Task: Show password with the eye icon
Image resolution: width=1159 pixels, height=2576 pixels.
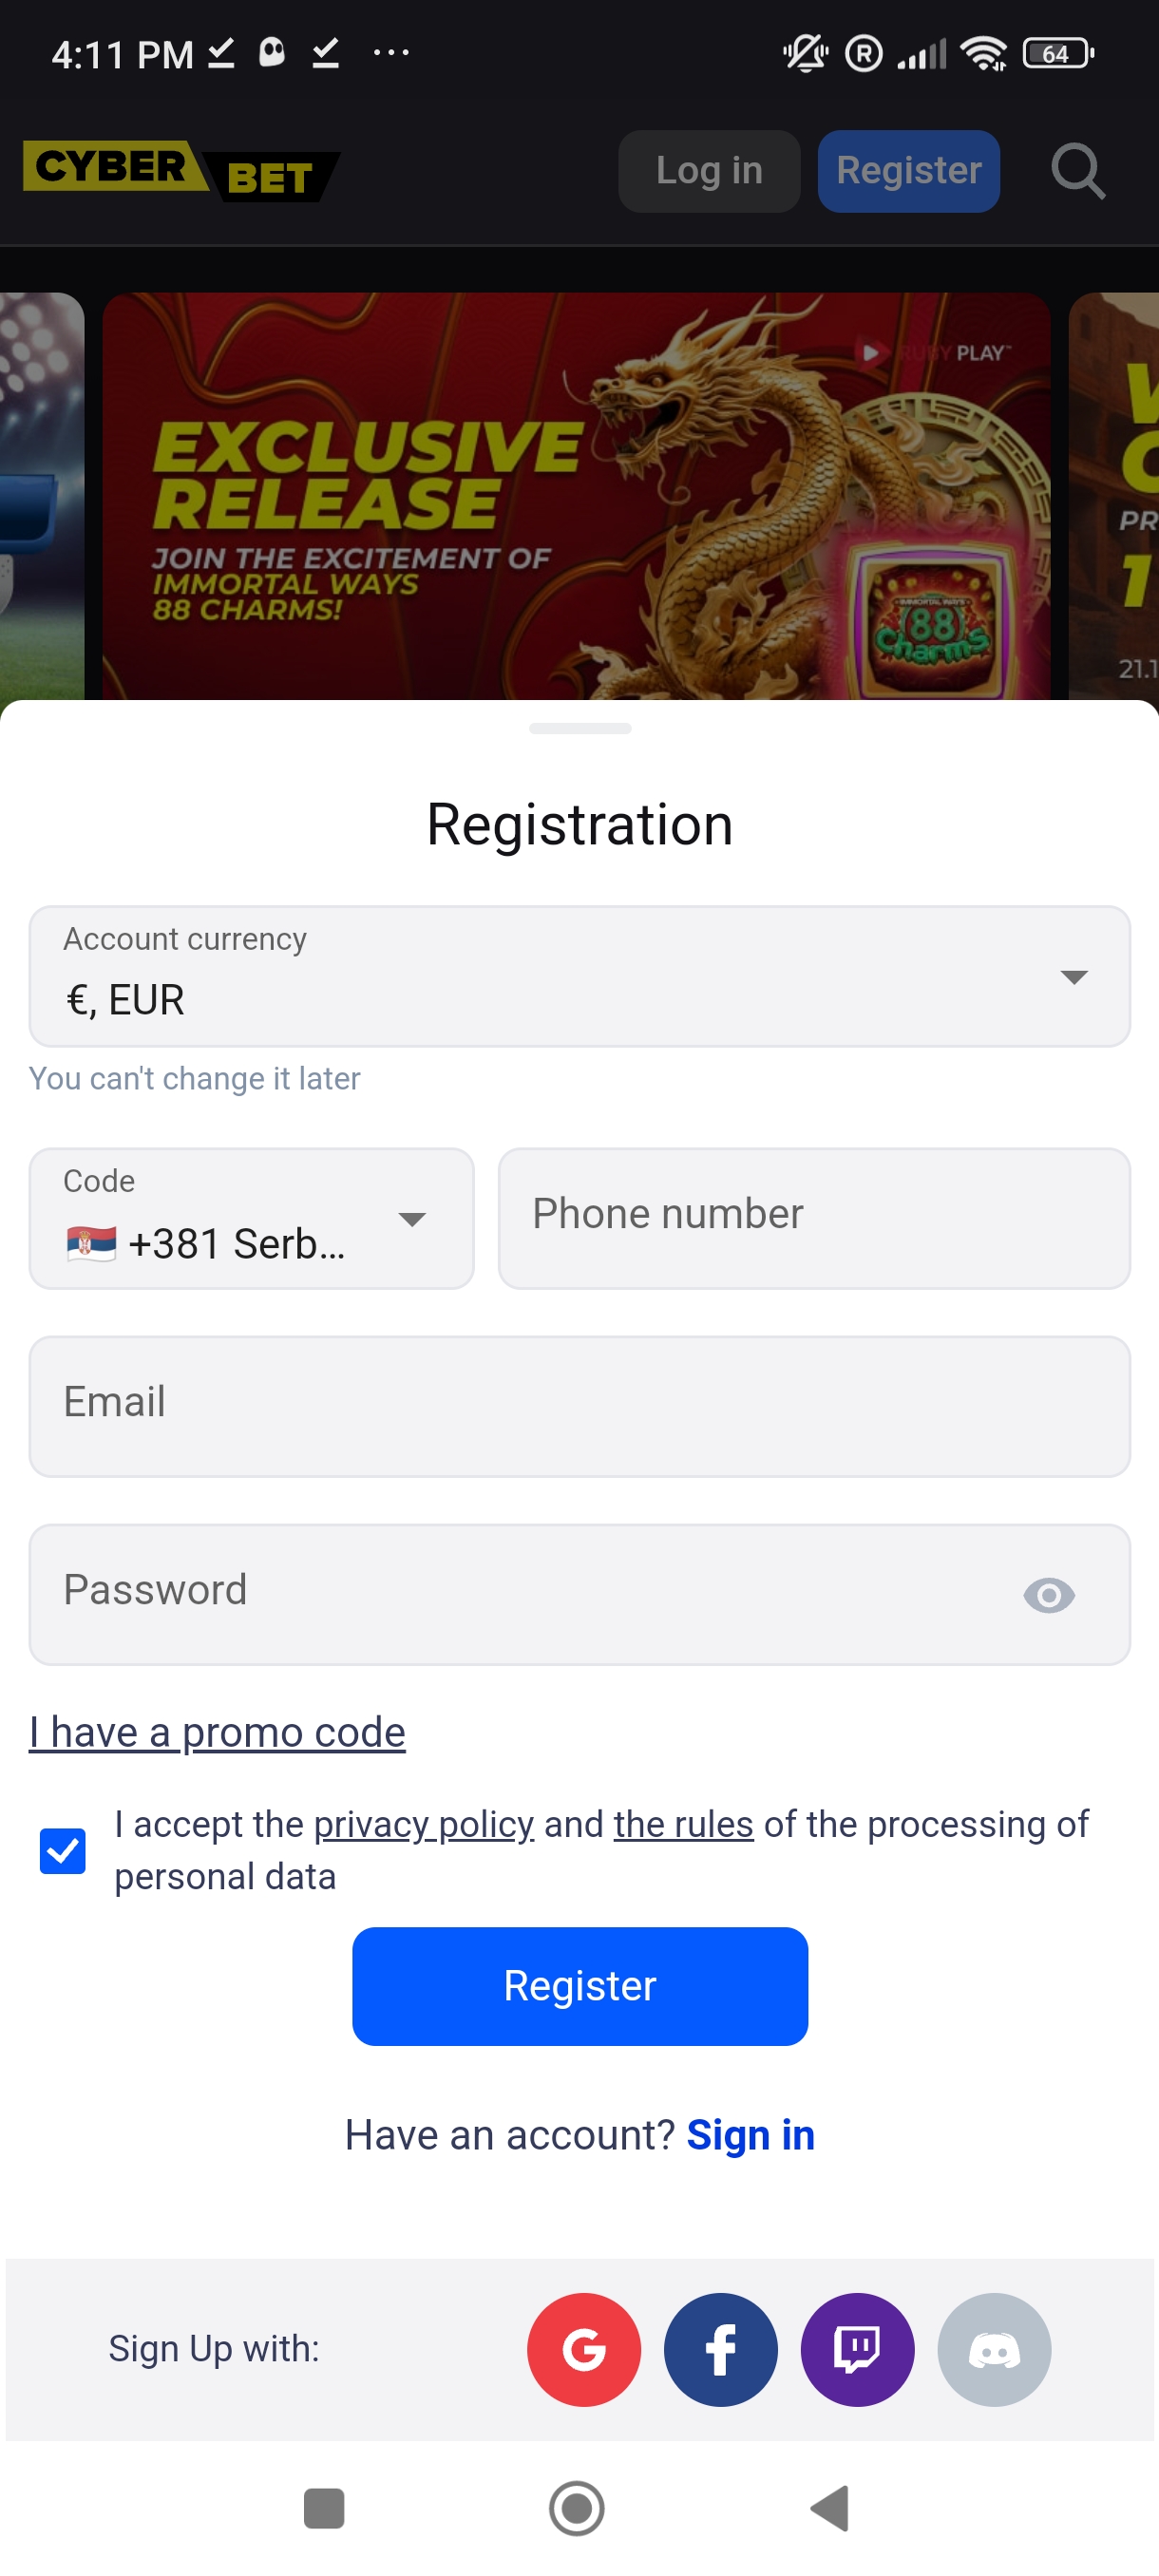Action: 1048,1594
